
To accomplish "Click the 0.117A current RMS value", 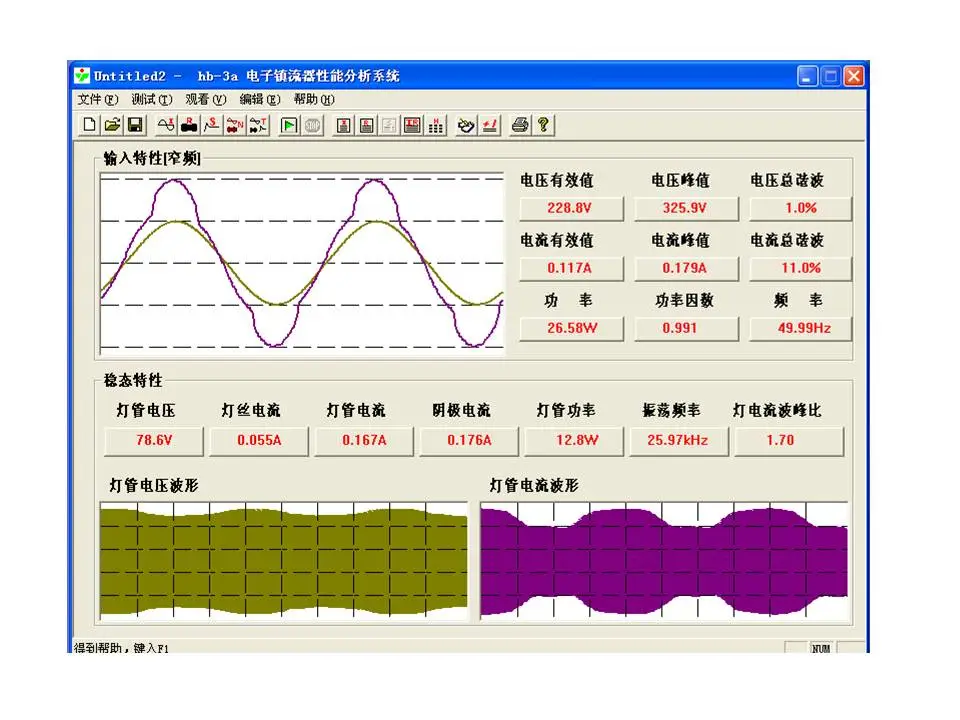I will 571,268.
